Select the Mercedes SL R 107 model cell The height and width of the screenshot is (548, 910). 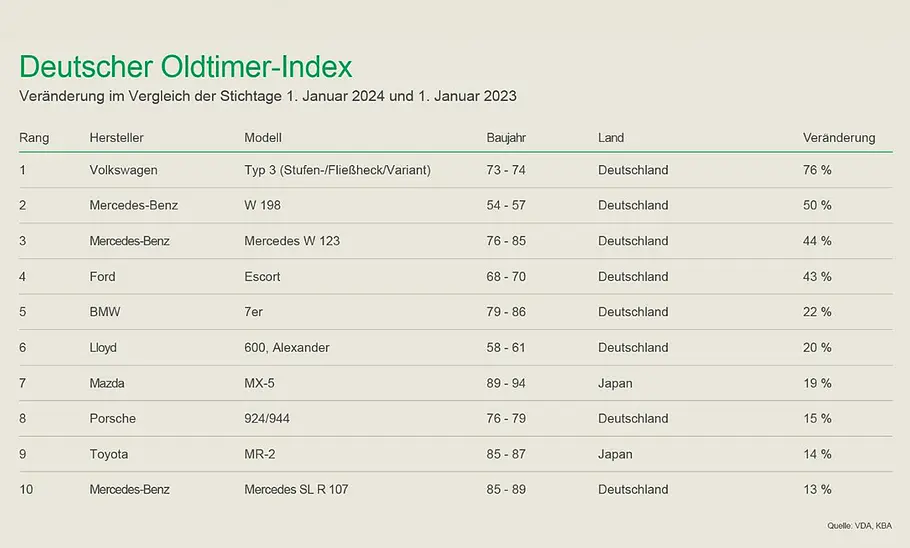(x=296, y=489)
